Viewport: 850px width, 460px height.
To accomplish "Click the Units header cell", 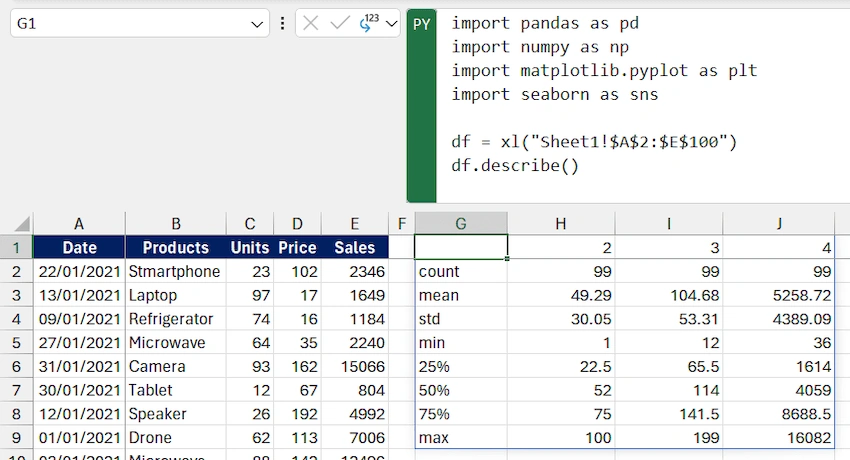I will 250,248.
